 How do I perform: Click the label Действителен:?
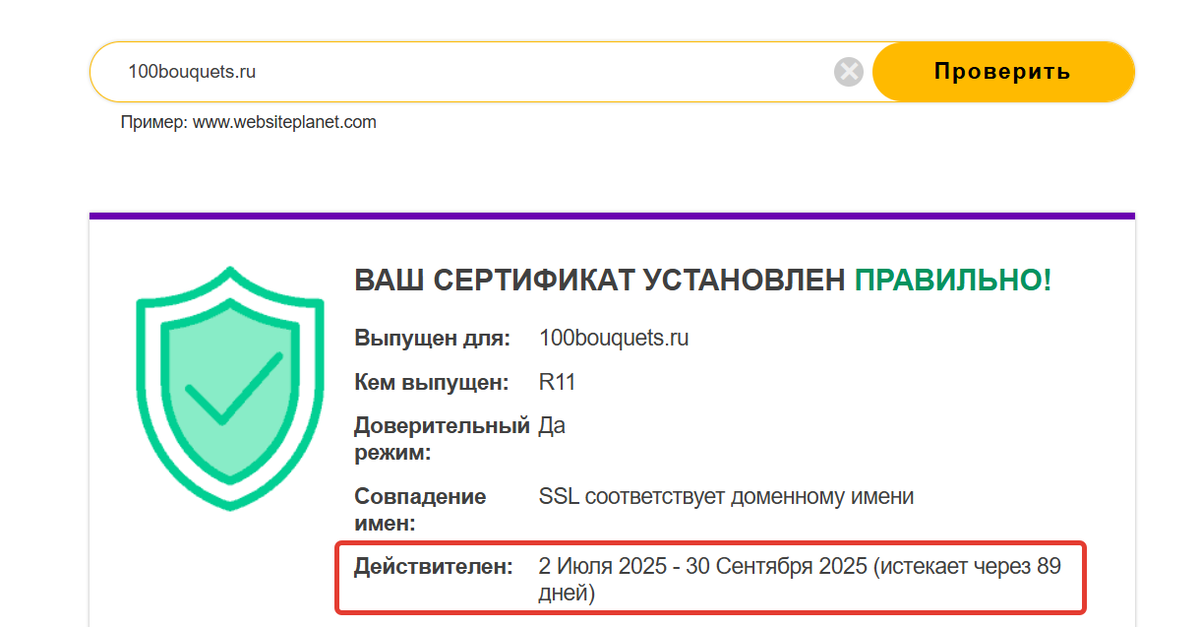point(434,568)
